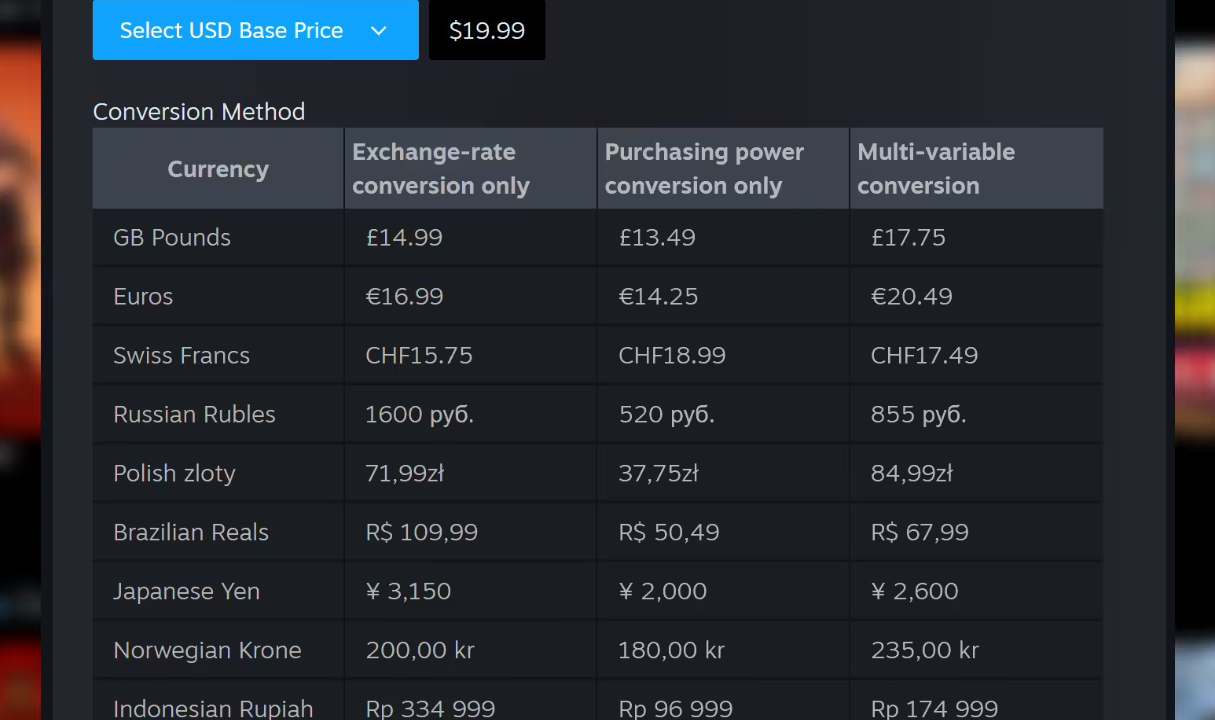Viewport: 1215px width, 720px height.
Task: Select the Purchasing power conversion only header
Action: [x=704, y=169]
